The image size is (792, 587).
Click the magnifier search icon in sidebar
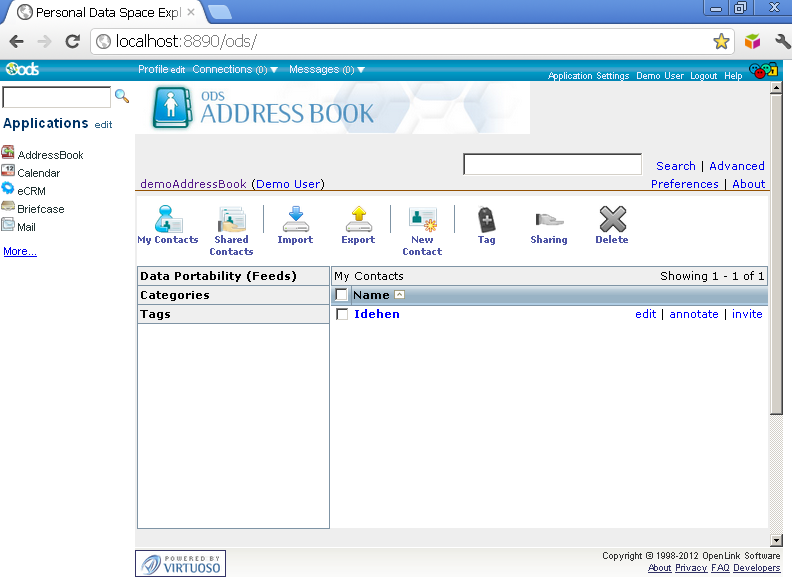coord(123,97)
